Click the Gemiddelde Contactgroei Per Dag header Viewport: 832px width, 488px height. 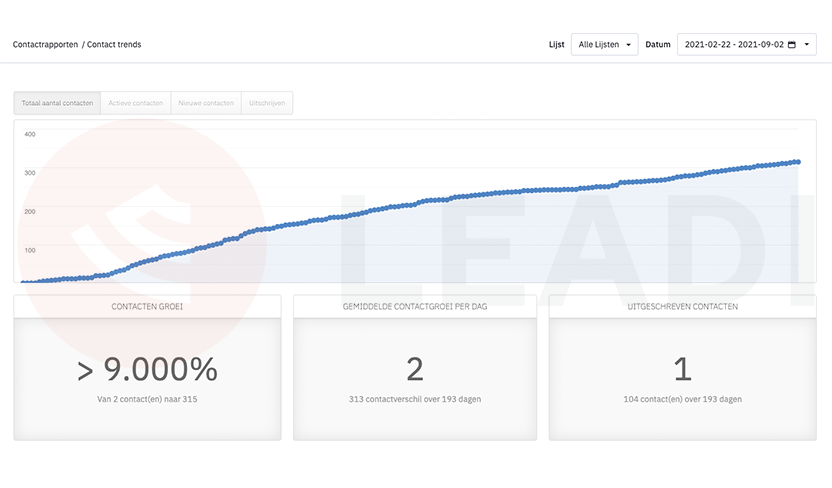click(415, 307)
